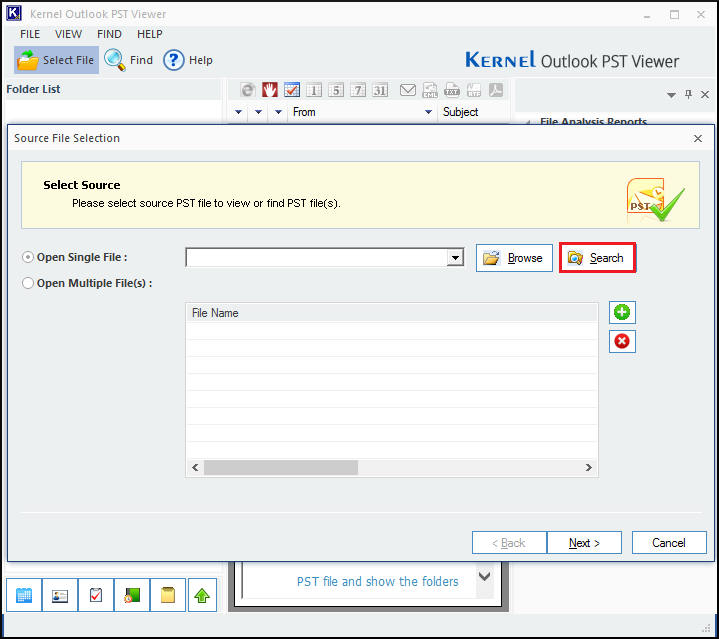The height and width of the screenshot is (639, 719).
Task: Open the FILE menu
Action: point(30,34)
